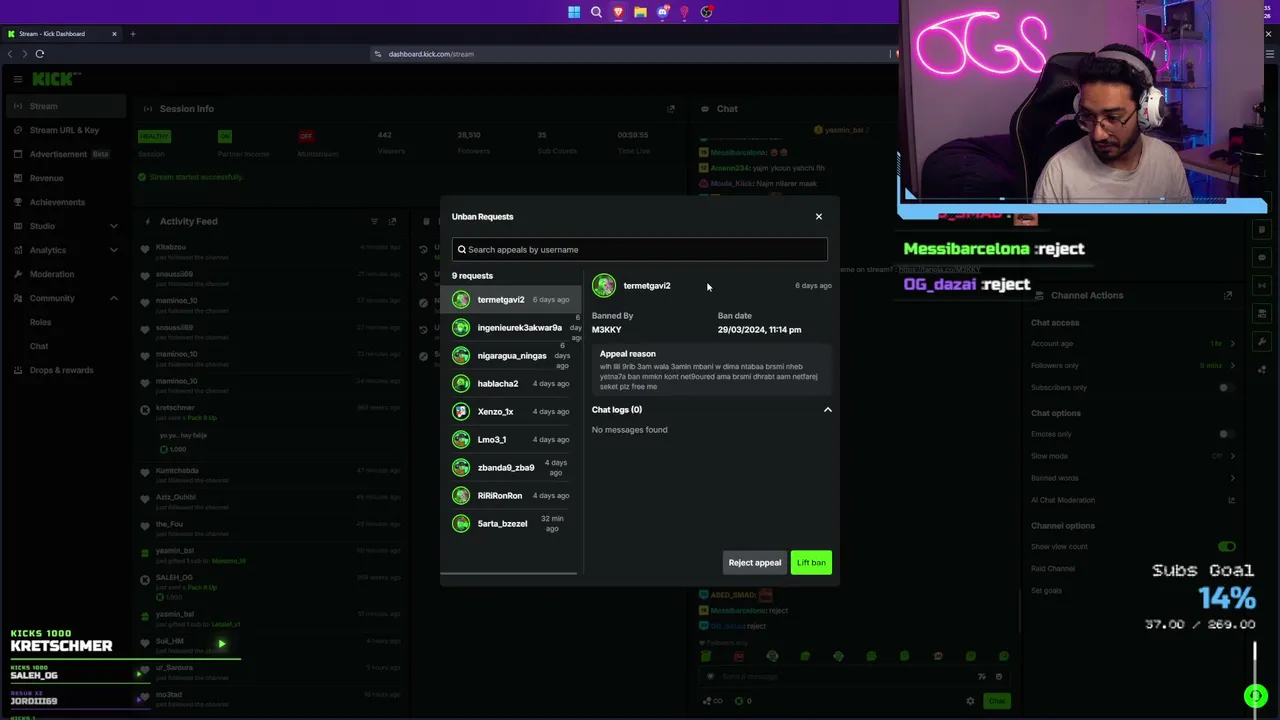Open a new browser tab
The image size is (1280, 720).
point(133,34)
